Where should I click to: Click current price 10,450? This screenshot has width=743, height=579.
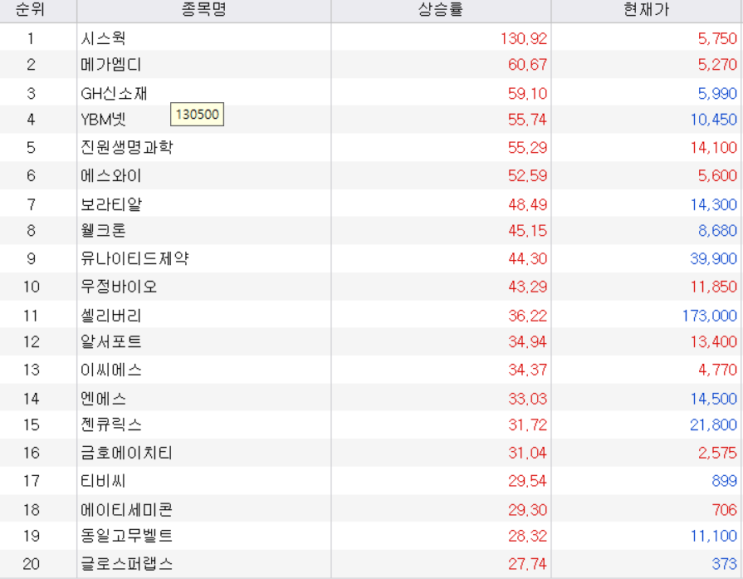click(714, 119)
